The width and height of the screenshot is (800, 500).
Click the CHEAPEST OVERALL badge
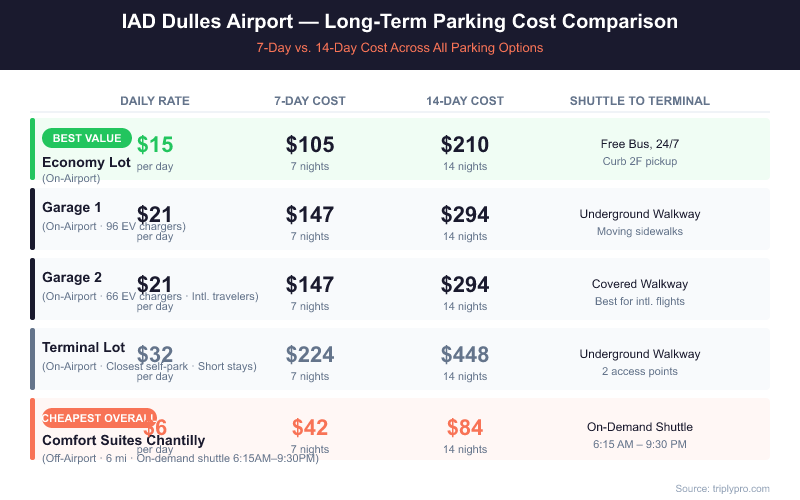click(99, 417)
